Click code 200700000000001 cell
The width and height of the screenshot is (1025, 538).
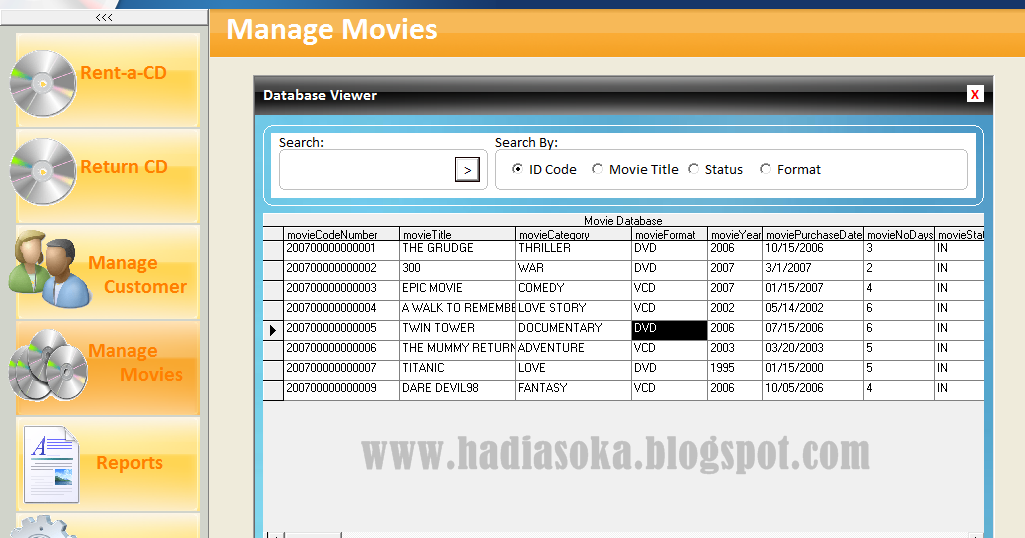pos(341,250)
